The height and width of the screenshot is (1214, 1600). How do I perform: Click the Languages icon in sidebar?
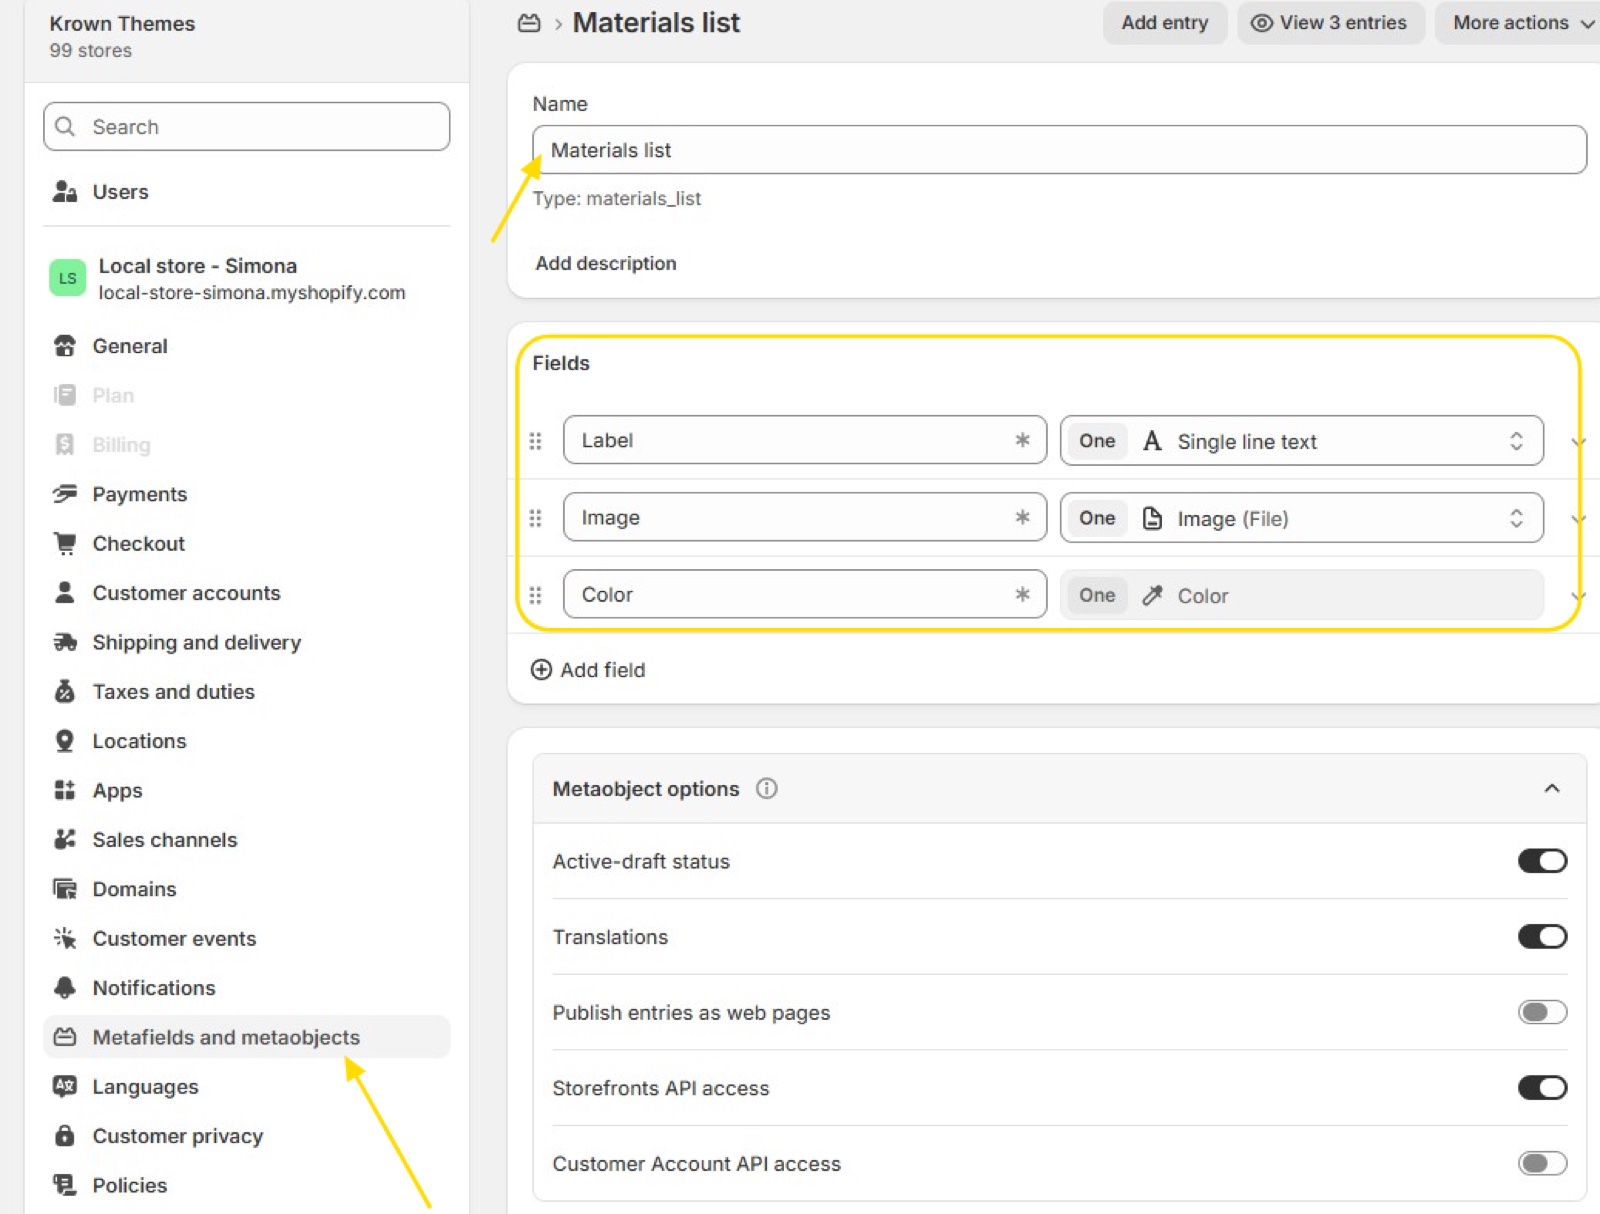[x=65, y=1086]
